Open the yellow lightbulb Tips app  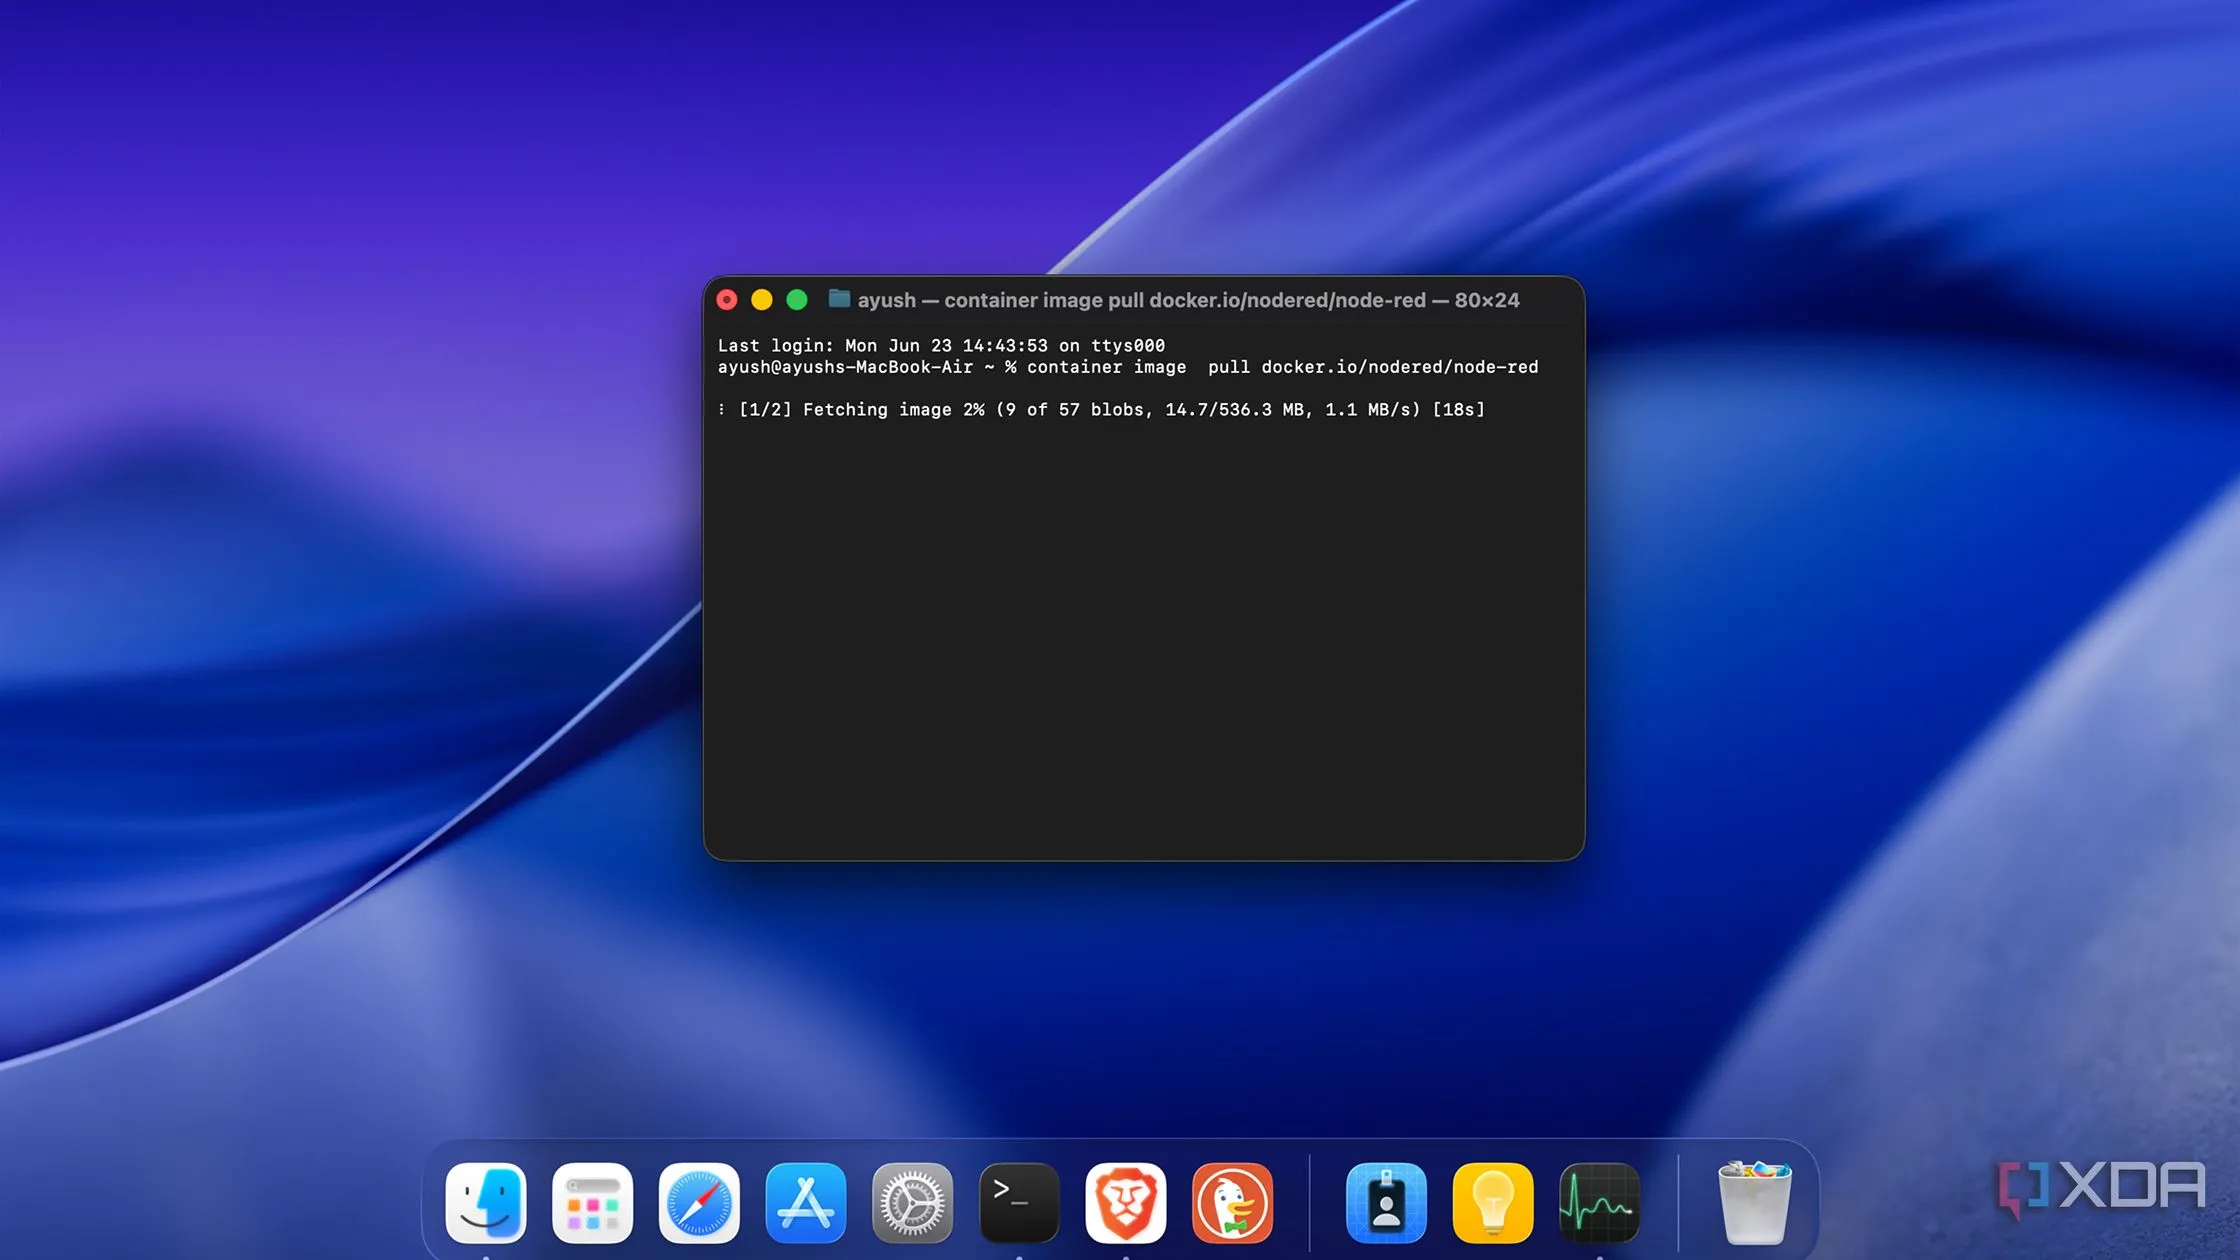pyautogui.click(x=1492, y=1202)
